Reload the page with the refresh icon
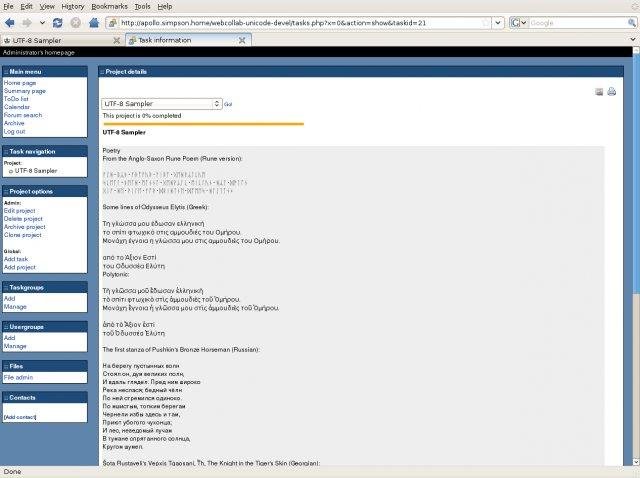 click(x=58, y=23)
